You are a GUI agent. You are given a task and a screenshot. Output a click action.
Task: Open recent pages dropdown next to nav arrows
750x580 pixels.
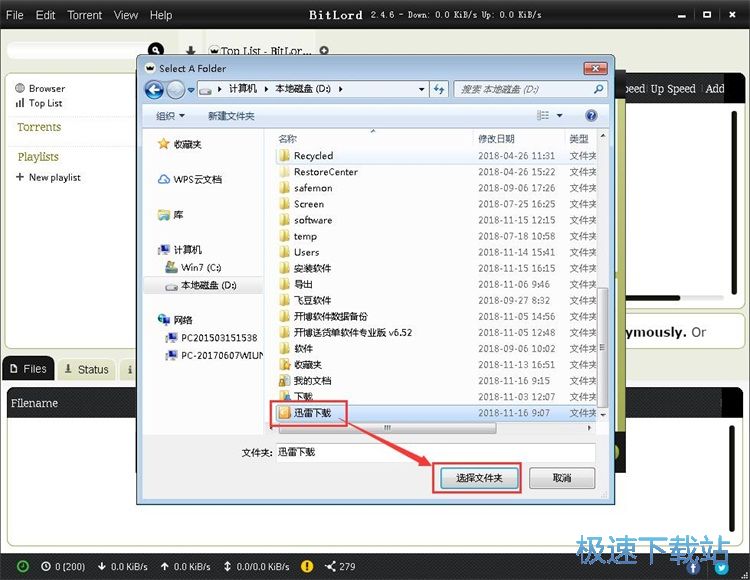coord(191,90)
